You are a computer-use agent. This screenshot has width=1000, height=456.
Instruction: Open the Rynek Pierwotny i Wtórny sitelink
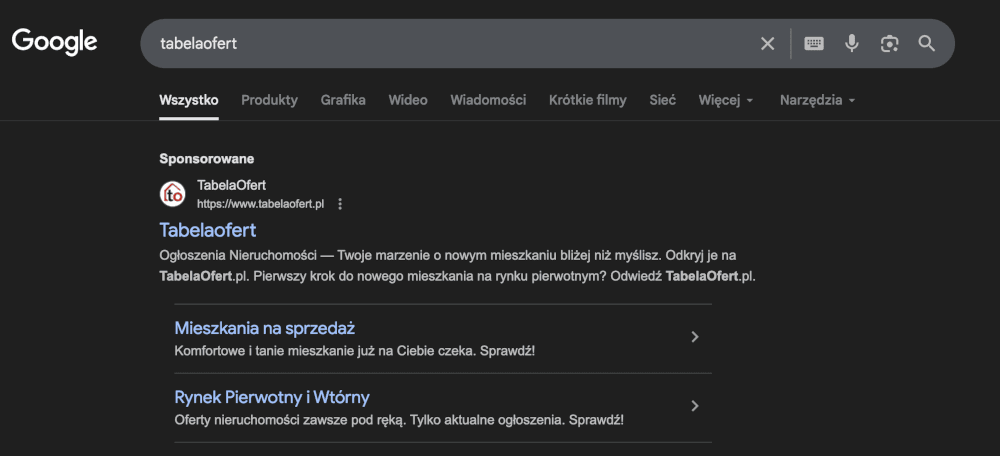(272, 397)
